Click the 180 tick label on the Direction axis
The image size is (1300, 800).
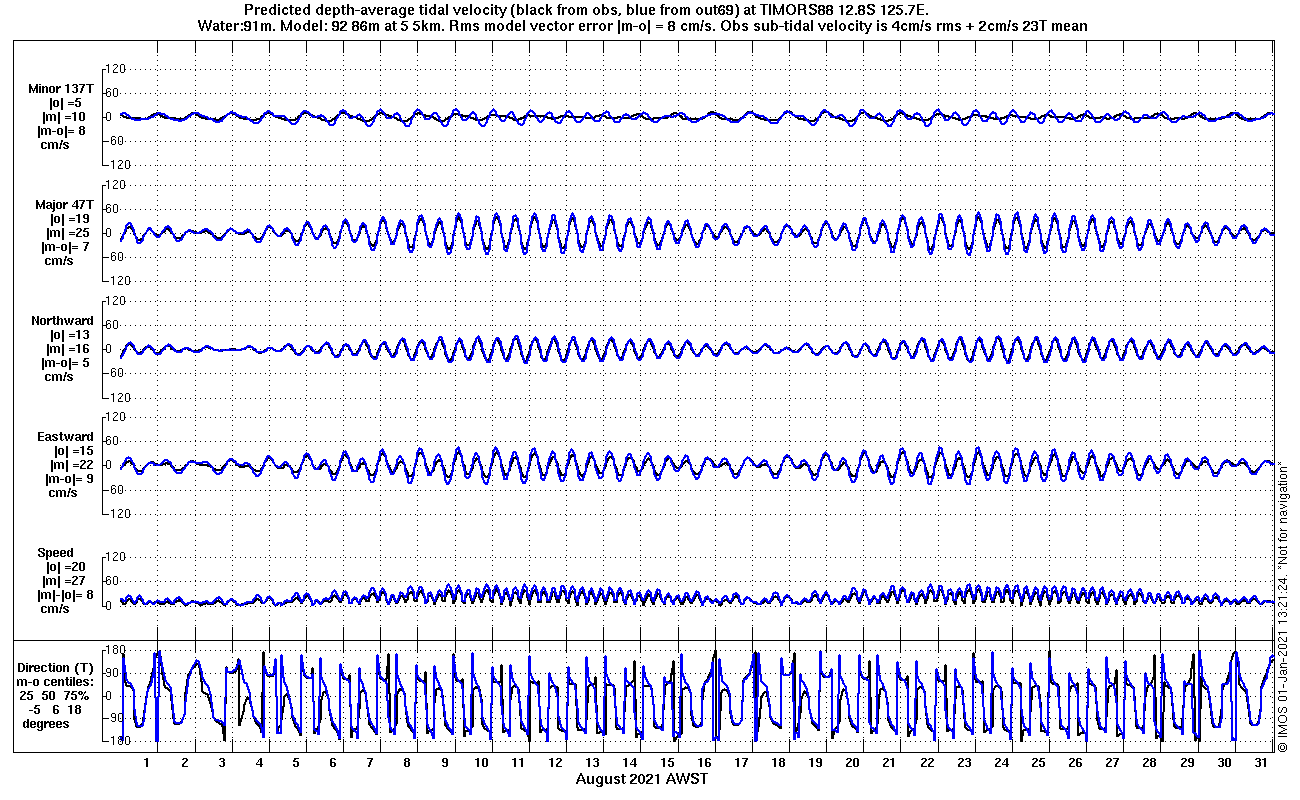(x=116, y=651)
